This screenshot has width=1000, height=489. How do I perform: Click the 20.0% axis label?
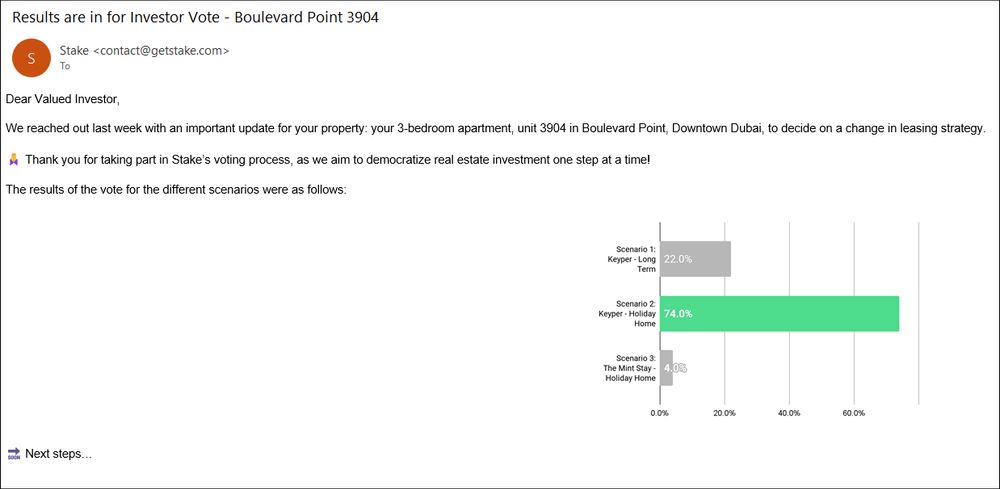[724, 413]
